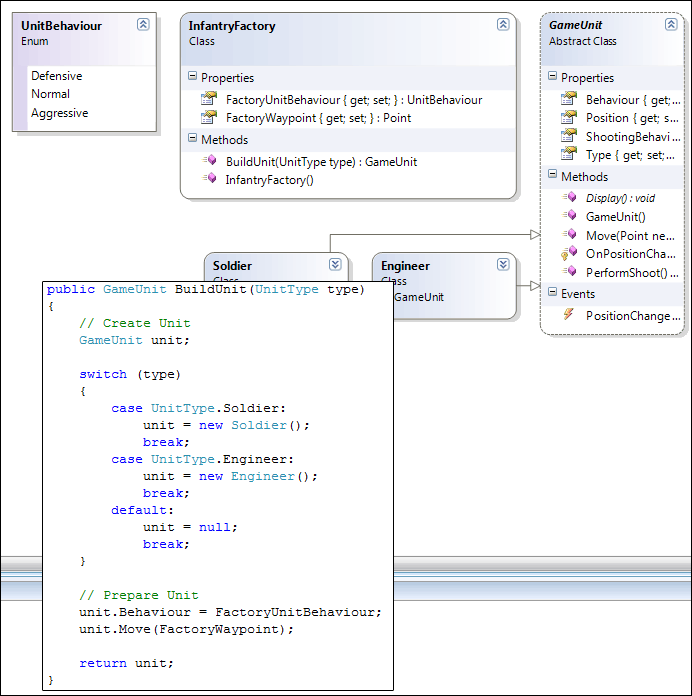Collapse GameUnit Properties section
The width and height of the screenshot is (692, 696).
point(552,76)
